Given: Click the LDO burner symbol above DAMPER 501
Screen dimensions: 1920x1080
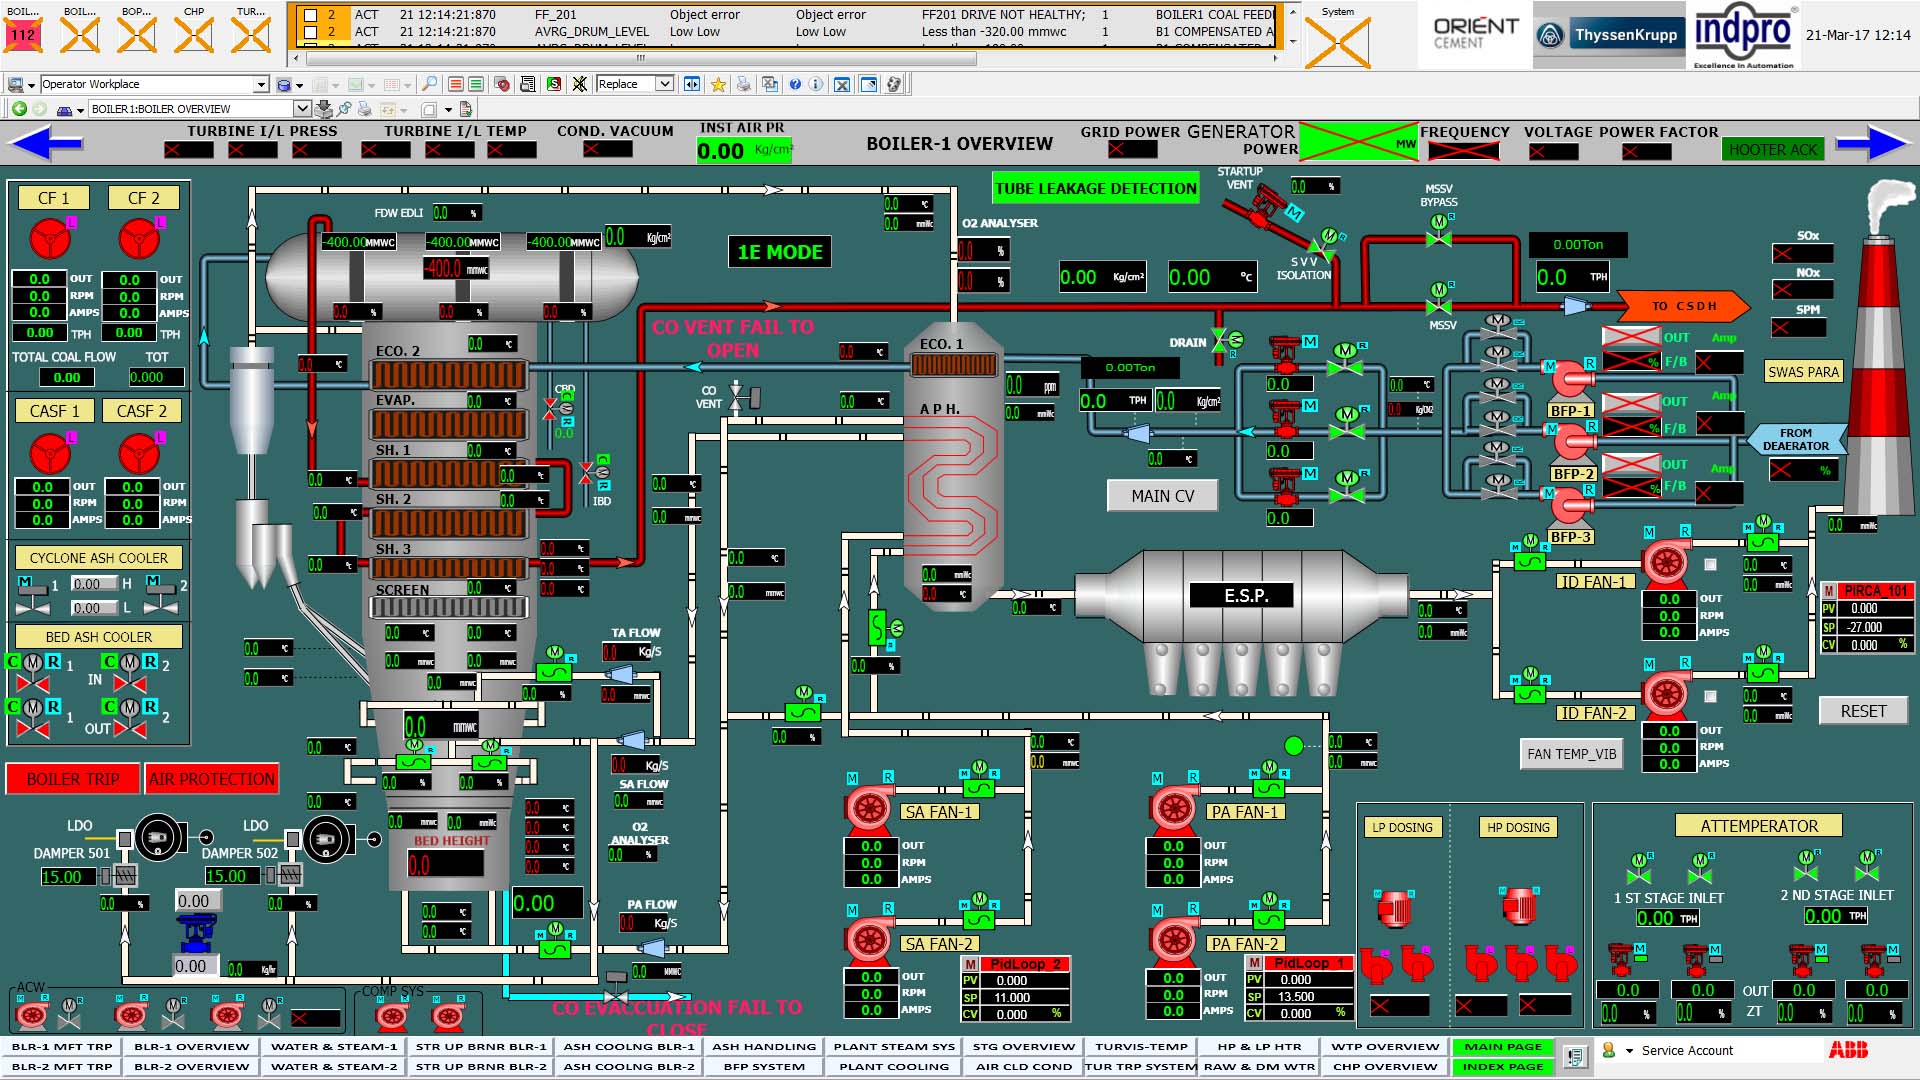Looking at the screenshot, I should point(159,838).
